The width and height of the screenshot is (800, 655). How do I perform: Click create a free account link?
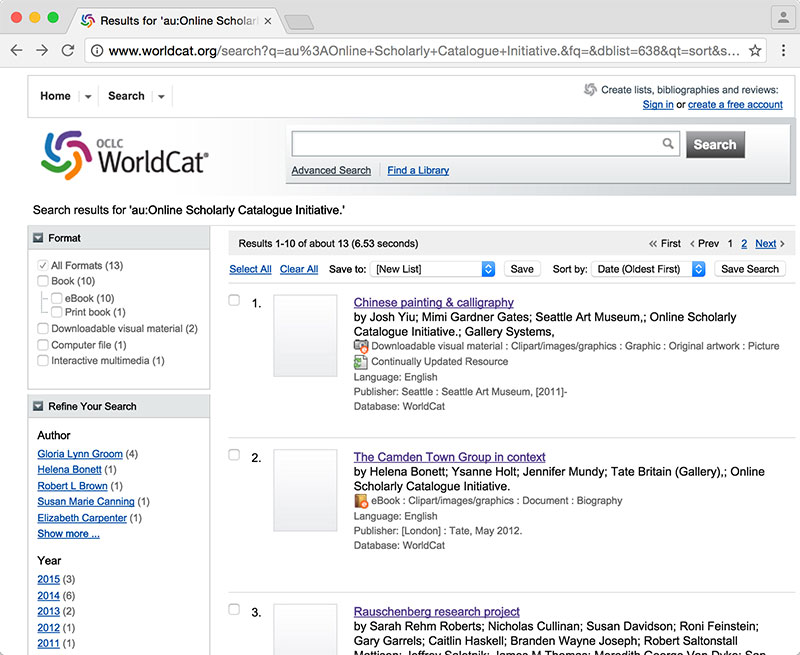pos(735,105)
